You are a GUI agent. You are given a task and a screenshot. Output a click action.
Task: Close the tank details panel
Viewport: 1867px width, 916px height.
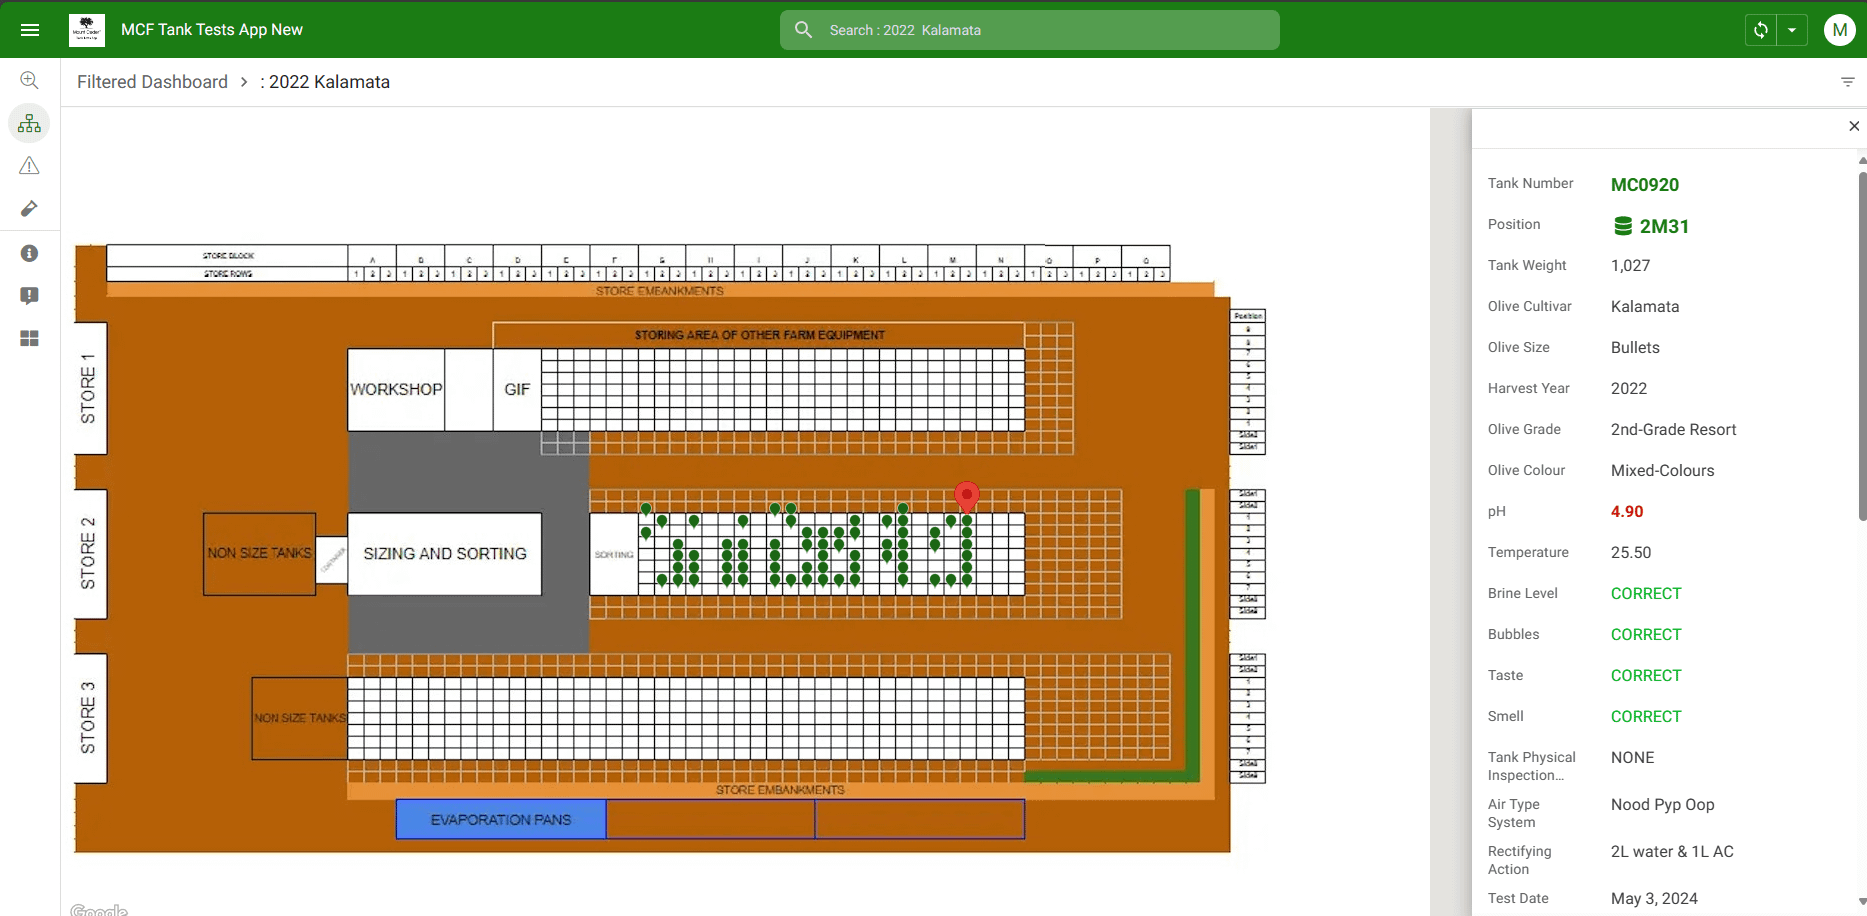pyautogui.click(x=1853, y=126)
